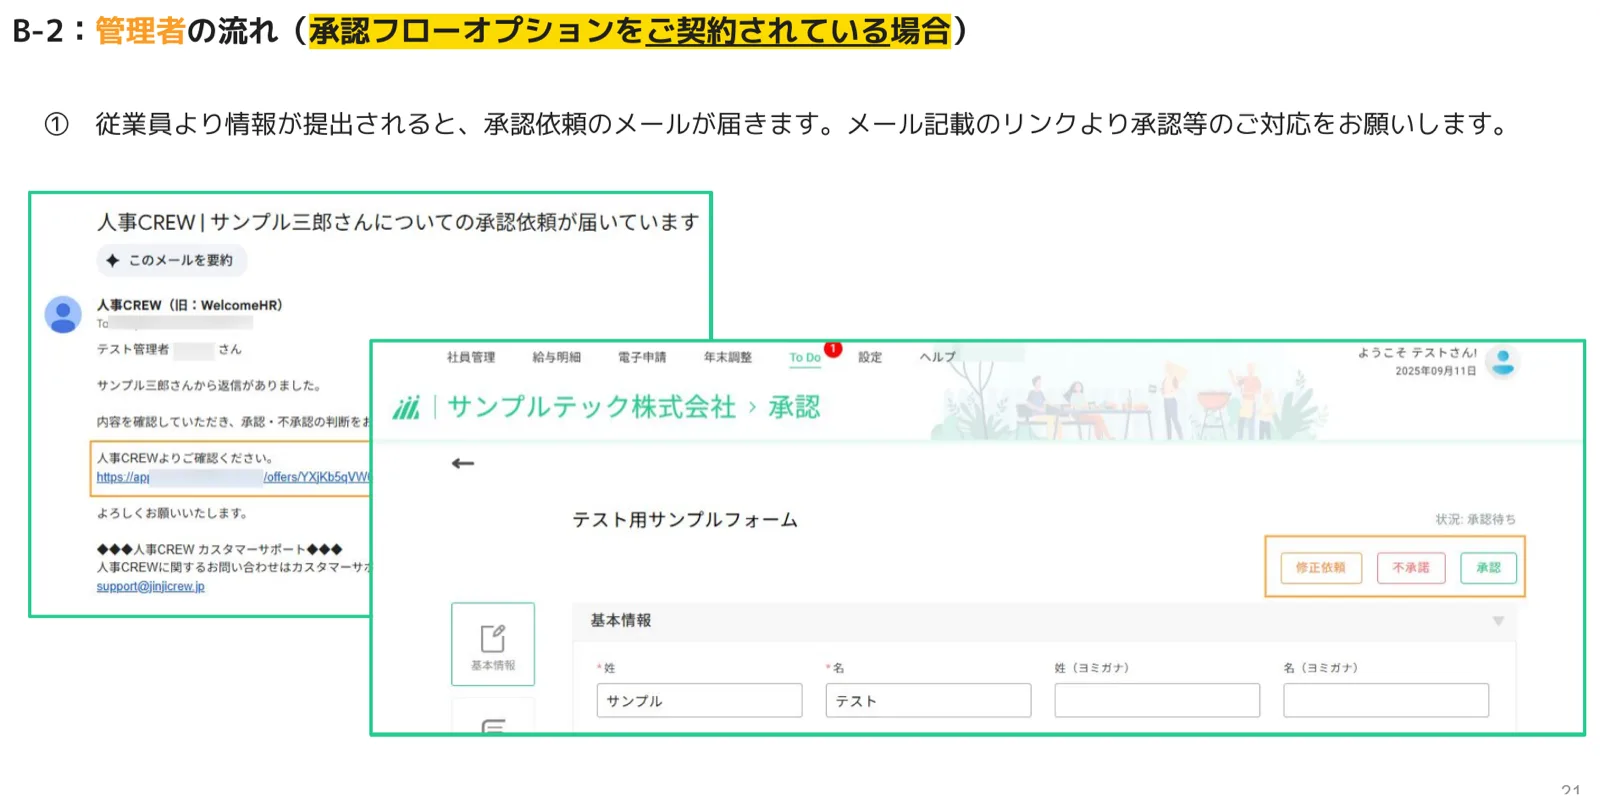1600x808 pixels.
Task: Click the email subject about サンプル三郎さん
Action: point(398,222)
